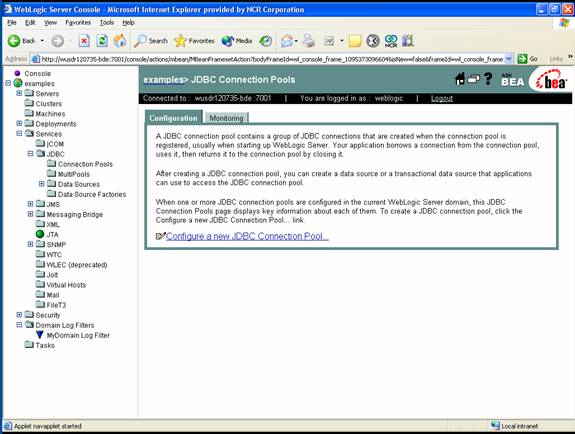Stop page loading with the red X icon

click(84, 41)
